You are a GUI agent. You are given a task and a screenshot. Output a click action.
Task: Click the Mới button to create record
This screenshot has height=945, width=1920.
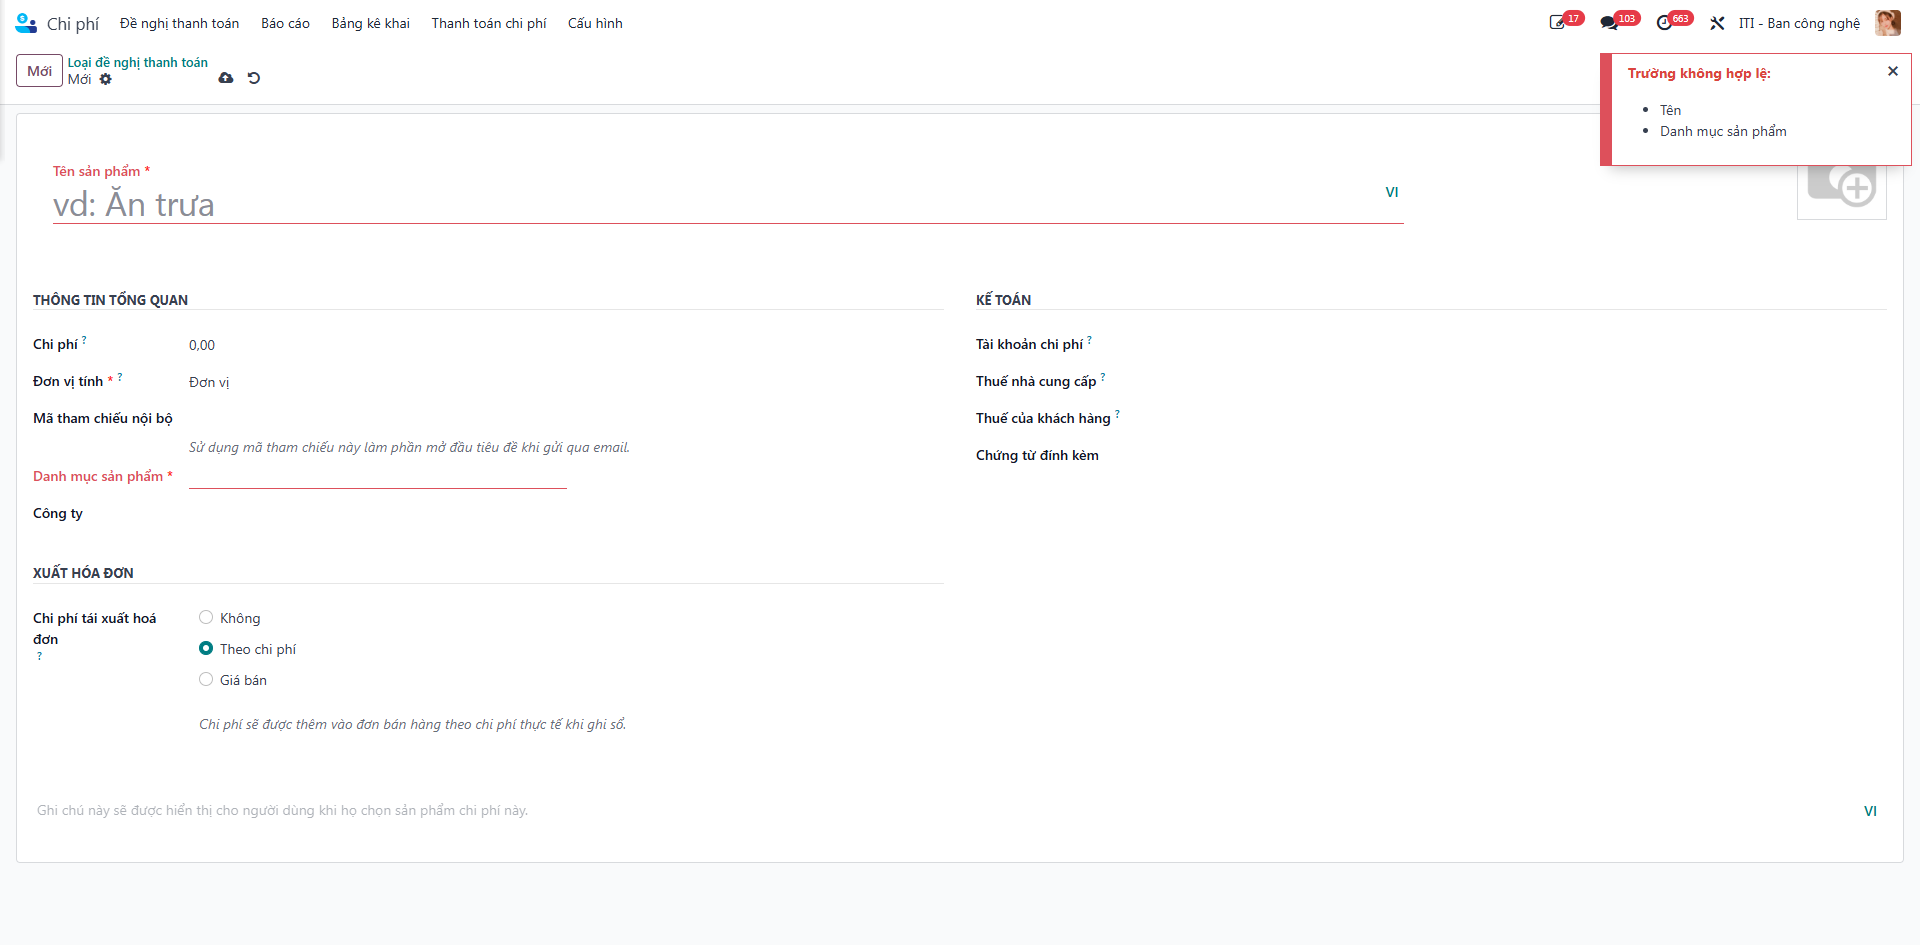coord(39,71)
